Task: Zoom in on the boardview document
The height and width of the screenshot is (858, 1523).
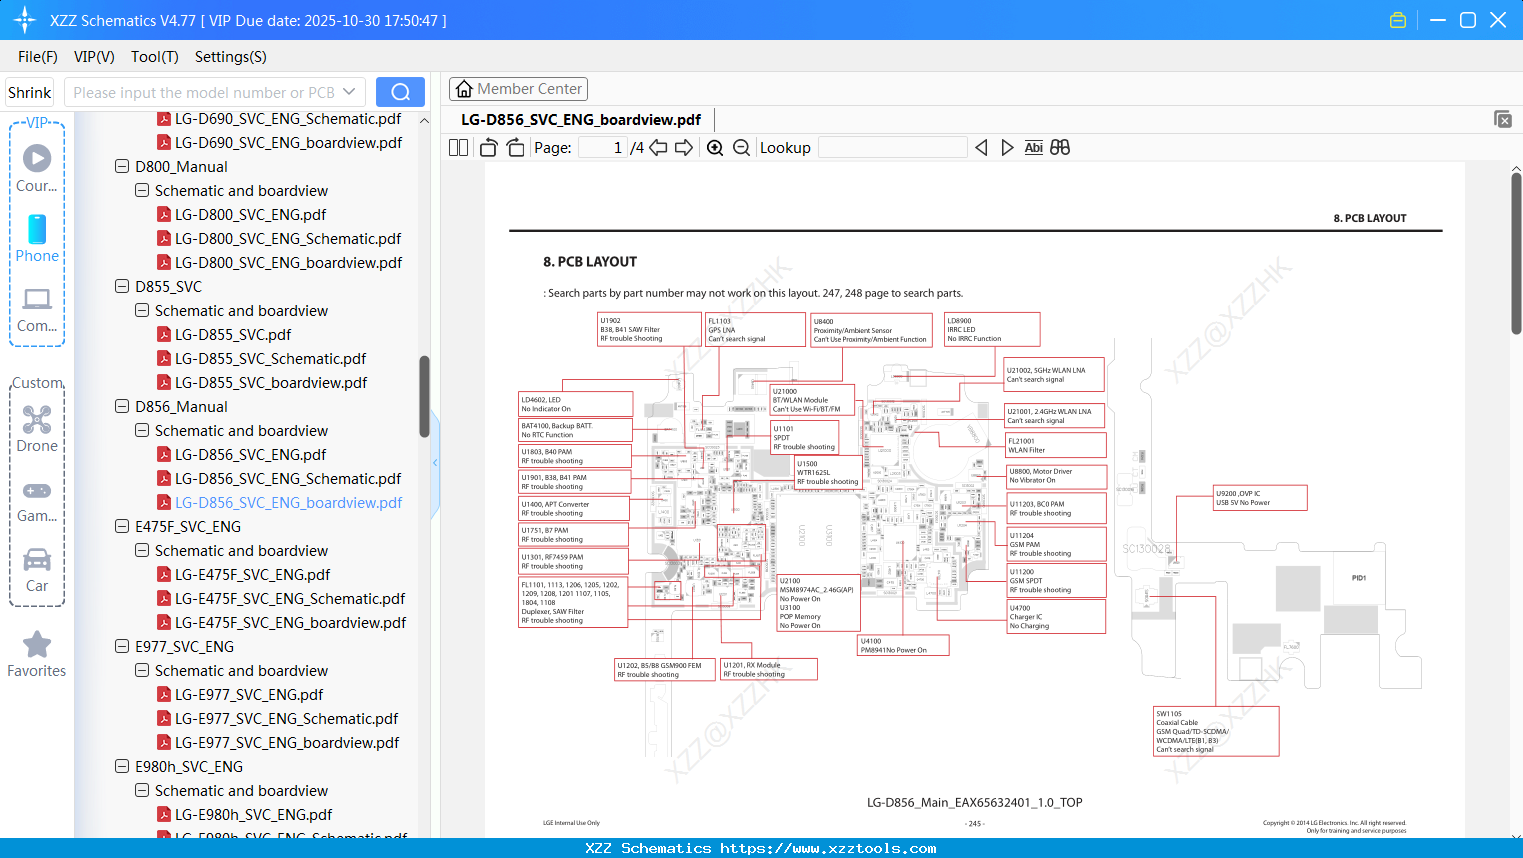Action: click(x=715, y=147)
